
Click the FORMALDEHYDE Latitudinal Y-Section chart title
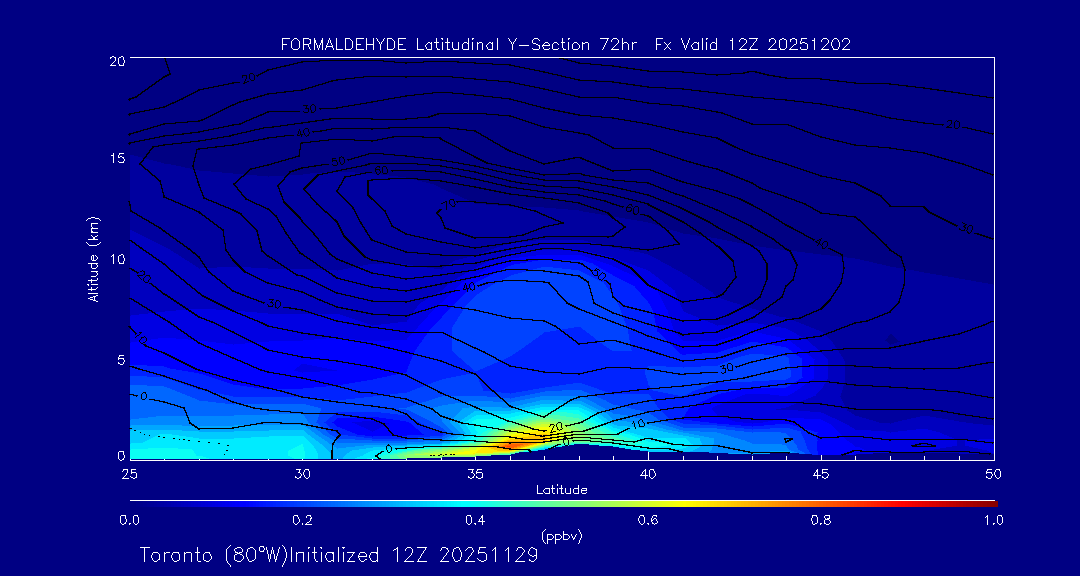pos(565,45)
